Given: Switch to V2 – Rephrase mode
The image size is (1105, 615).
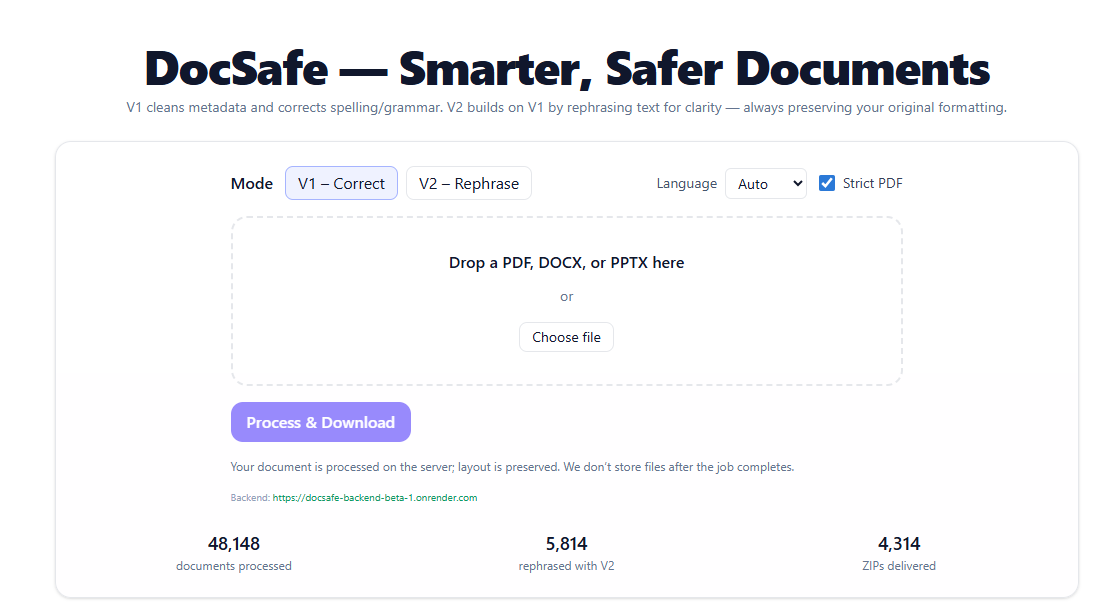Looking at the screenshot, I should [x=468, y=183].
